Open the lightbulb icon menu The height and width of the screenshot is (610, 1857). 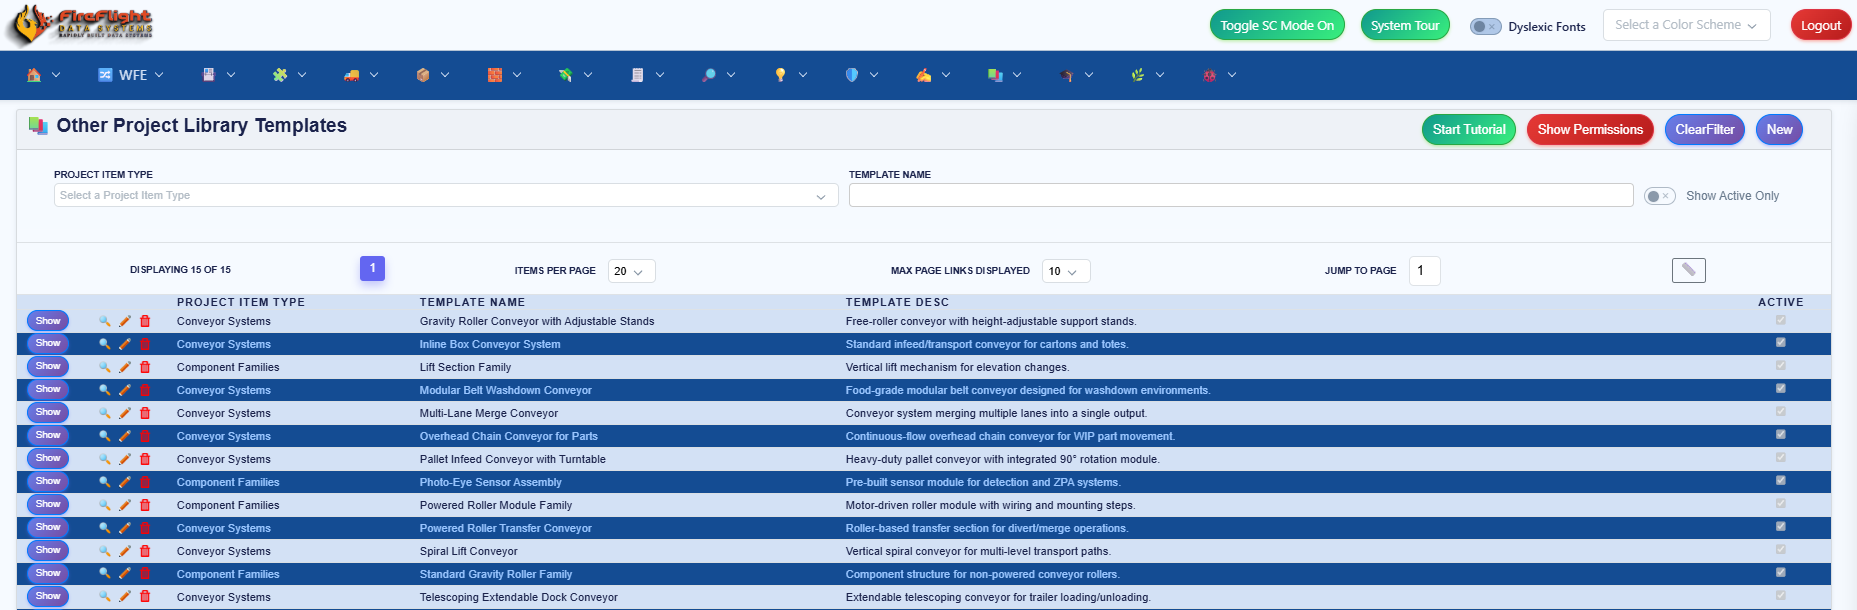(x=790, y=75)
